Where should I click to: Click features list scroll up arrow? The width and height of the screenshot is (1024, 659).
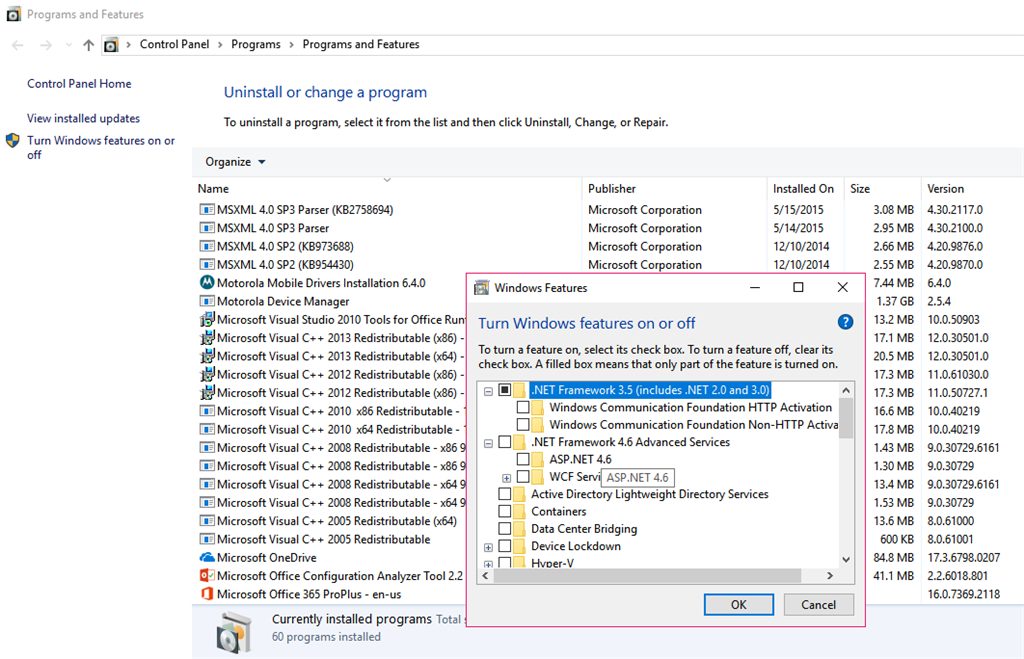click(846, 390)
